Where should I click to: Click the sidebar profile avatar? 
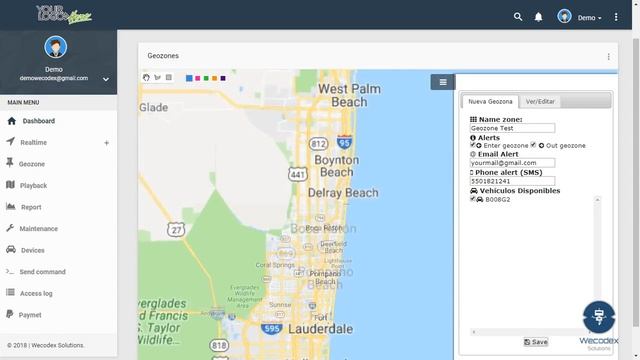56,47
